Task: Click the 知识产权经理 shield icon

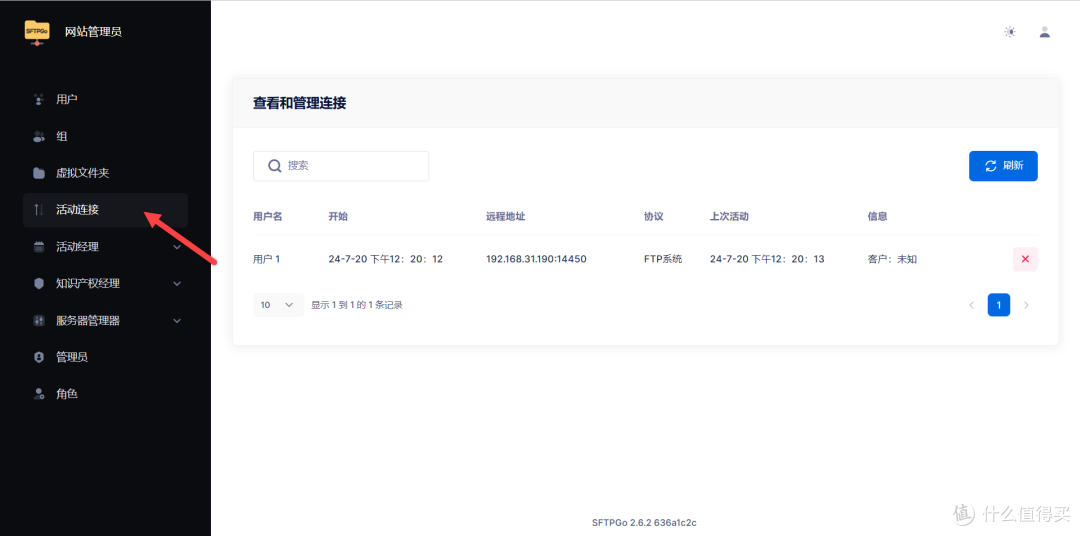Action: pyautogui.click(x=39, y=283)
